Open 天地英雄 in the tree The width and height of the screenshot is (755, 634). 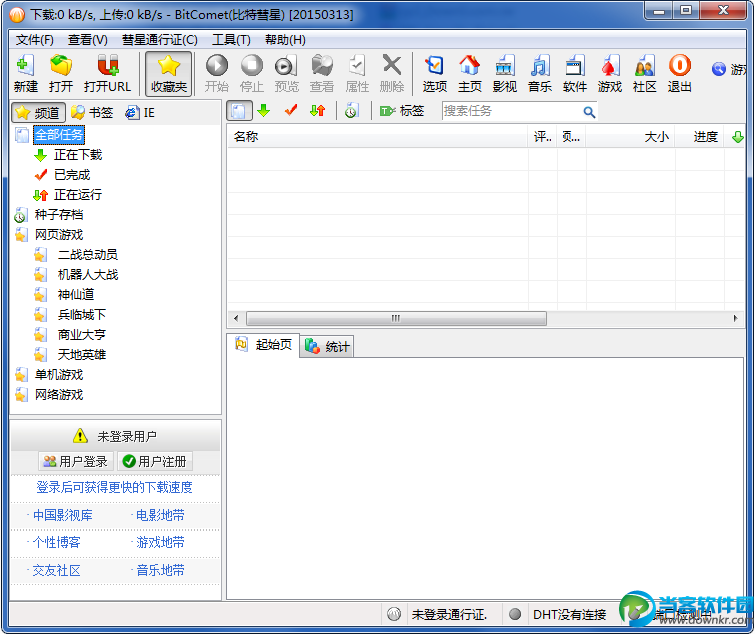[x=81, y=355]
